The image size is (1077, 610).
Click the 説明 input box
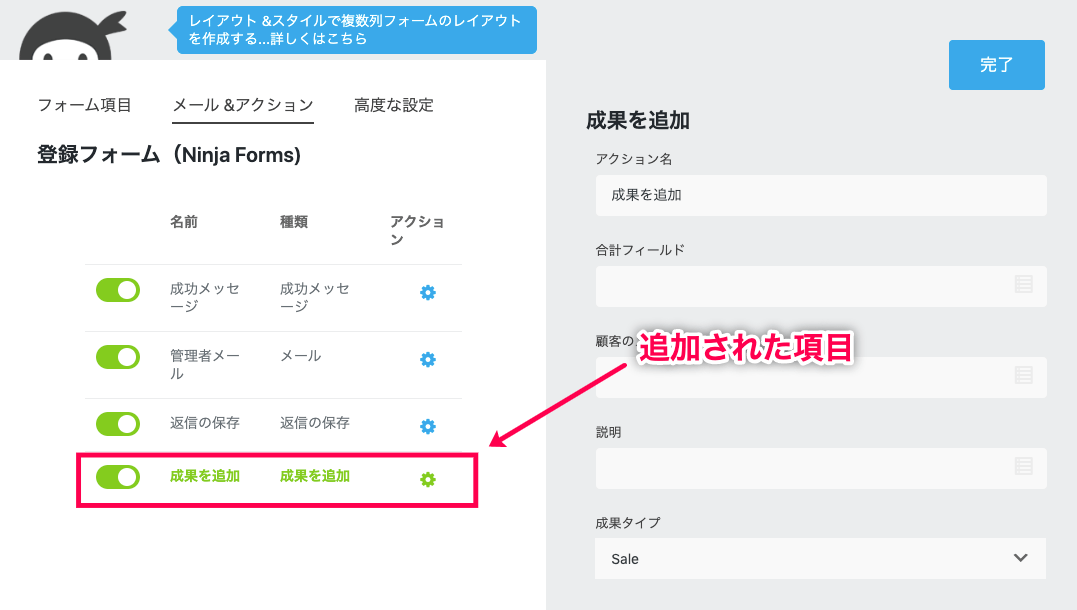[821, 468]
